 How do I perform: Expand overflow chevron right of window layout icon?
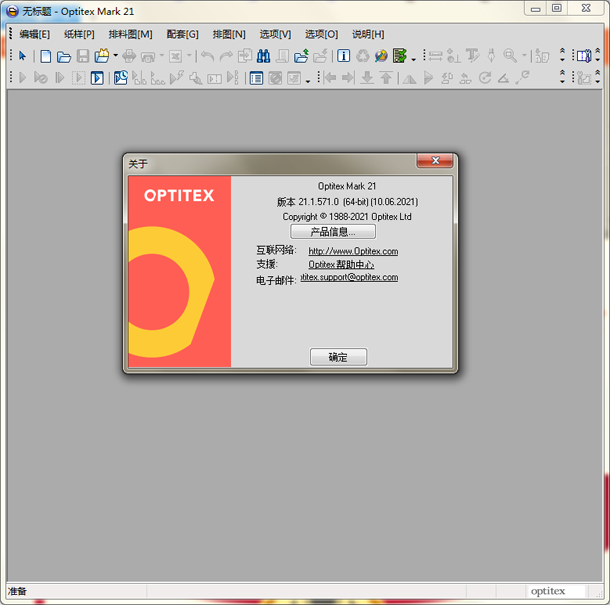[598, 55]
